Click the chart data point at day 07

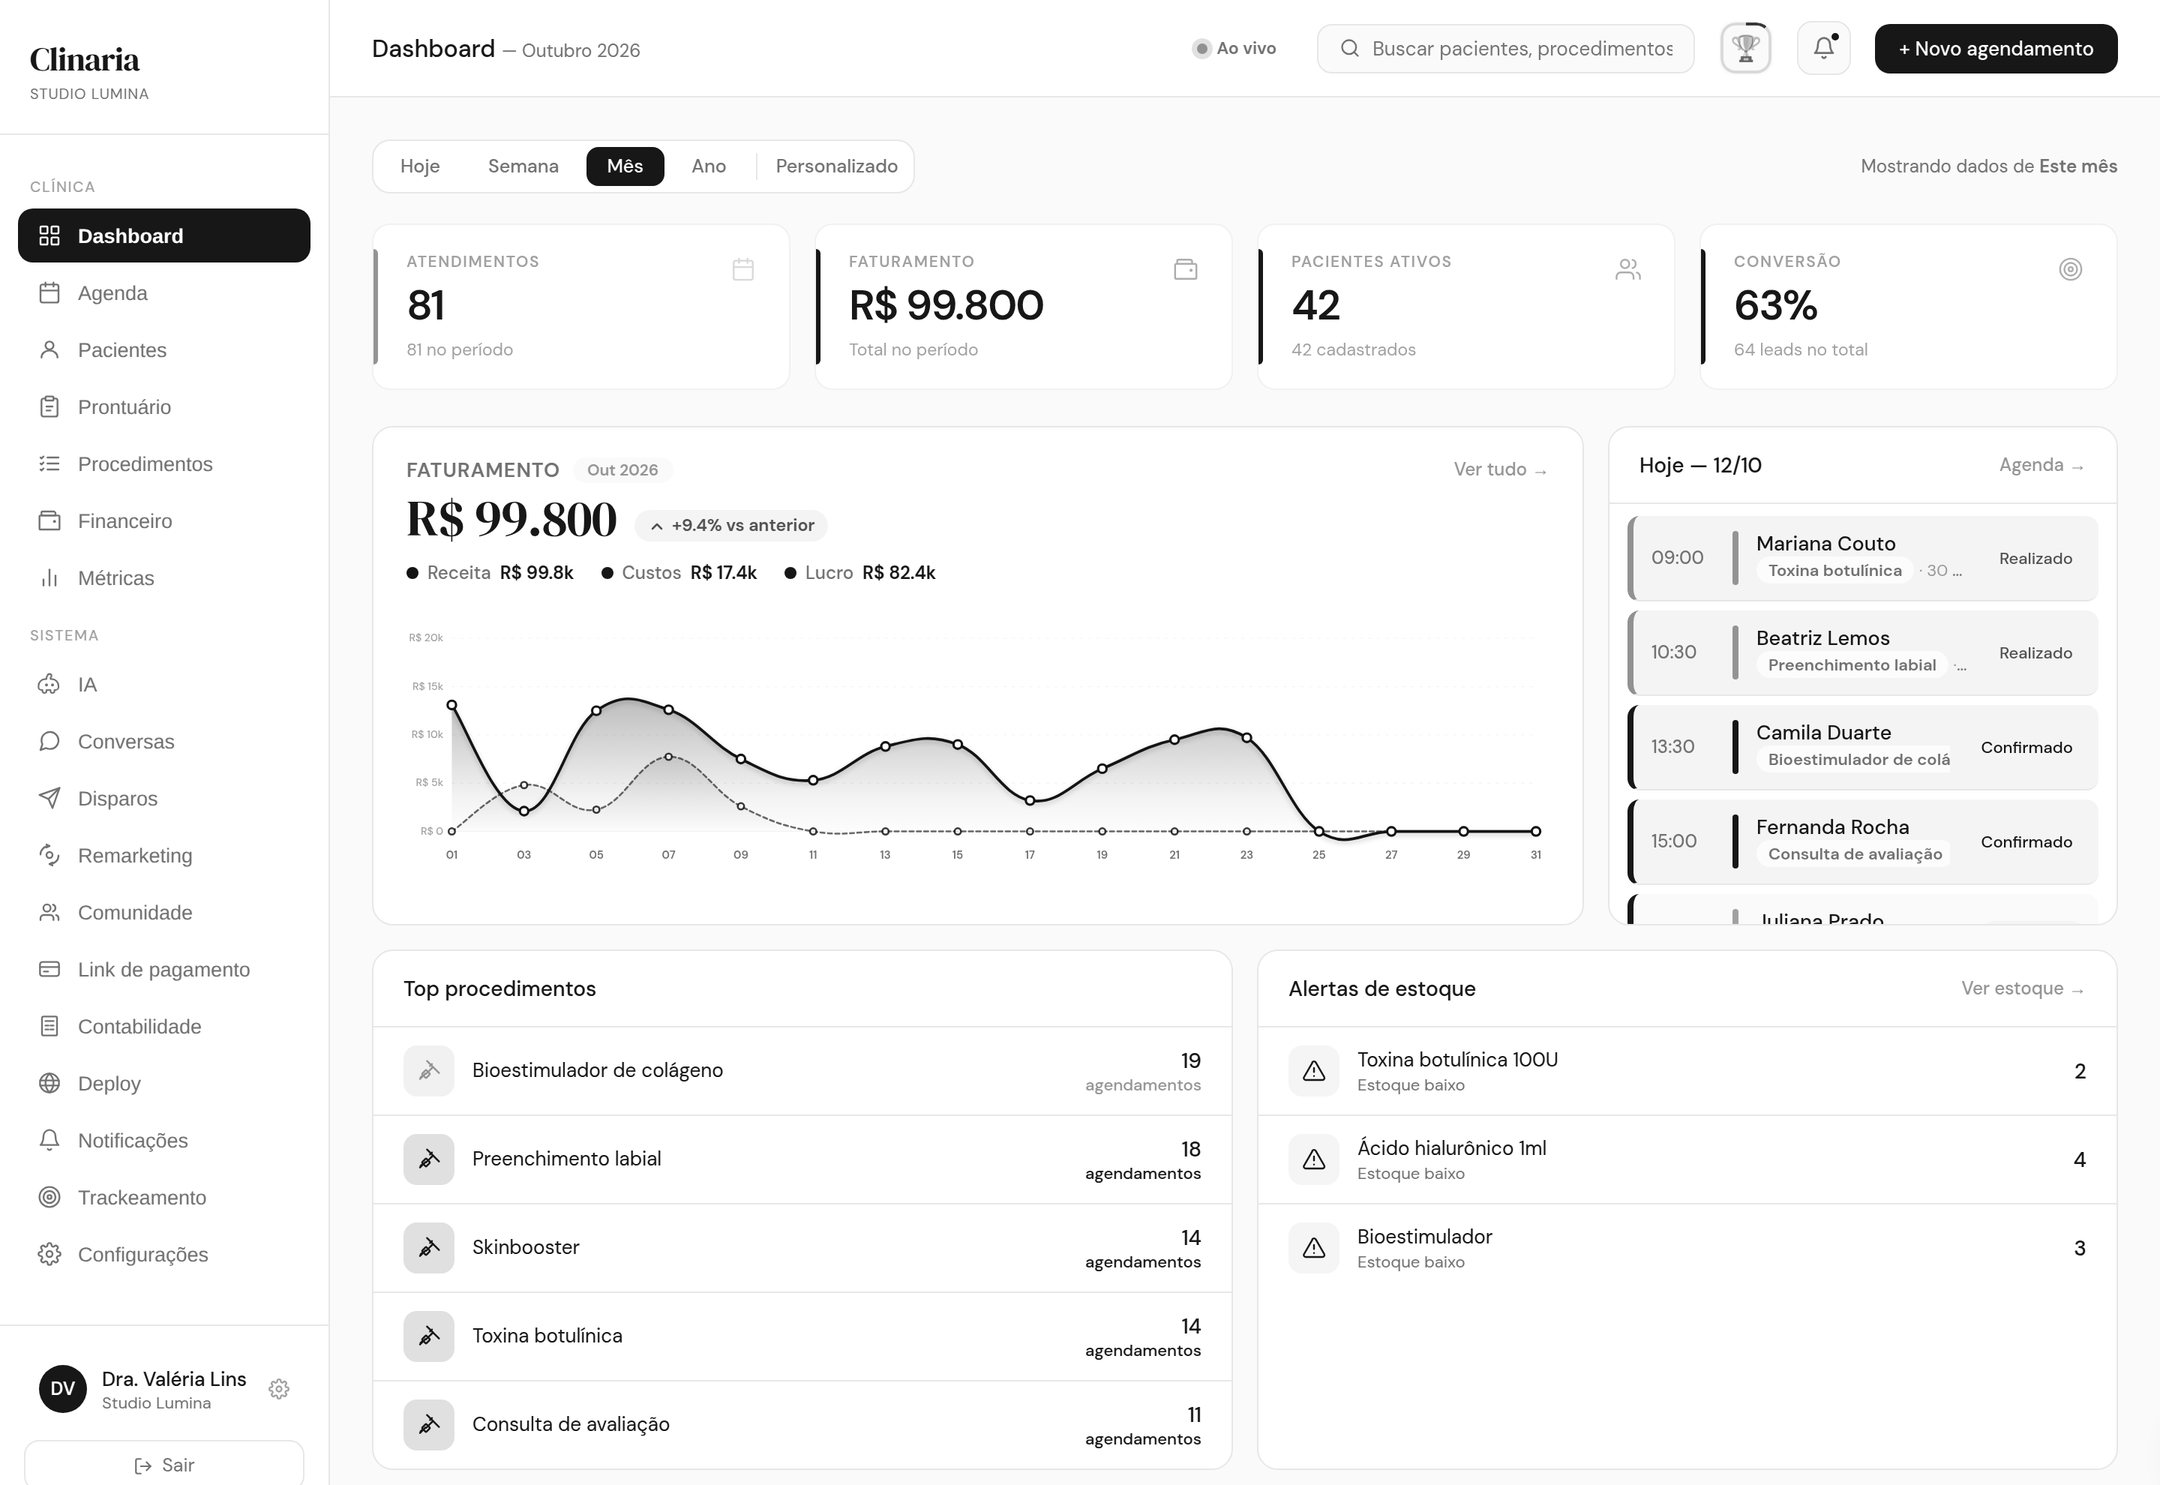point(668,710)
